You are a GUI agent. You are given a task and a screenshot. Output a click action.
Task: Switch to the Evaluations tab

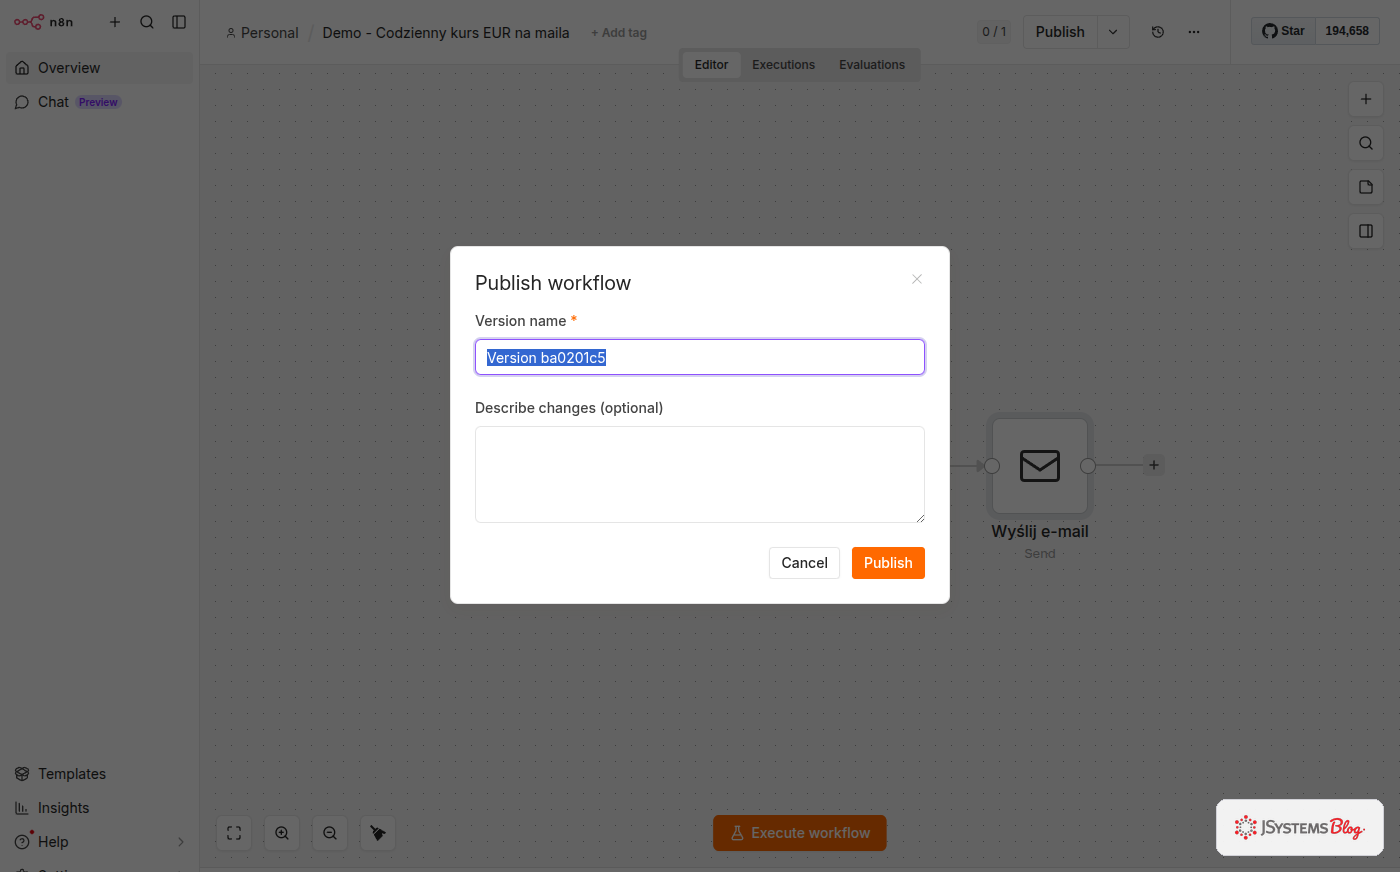pos(872,65)
